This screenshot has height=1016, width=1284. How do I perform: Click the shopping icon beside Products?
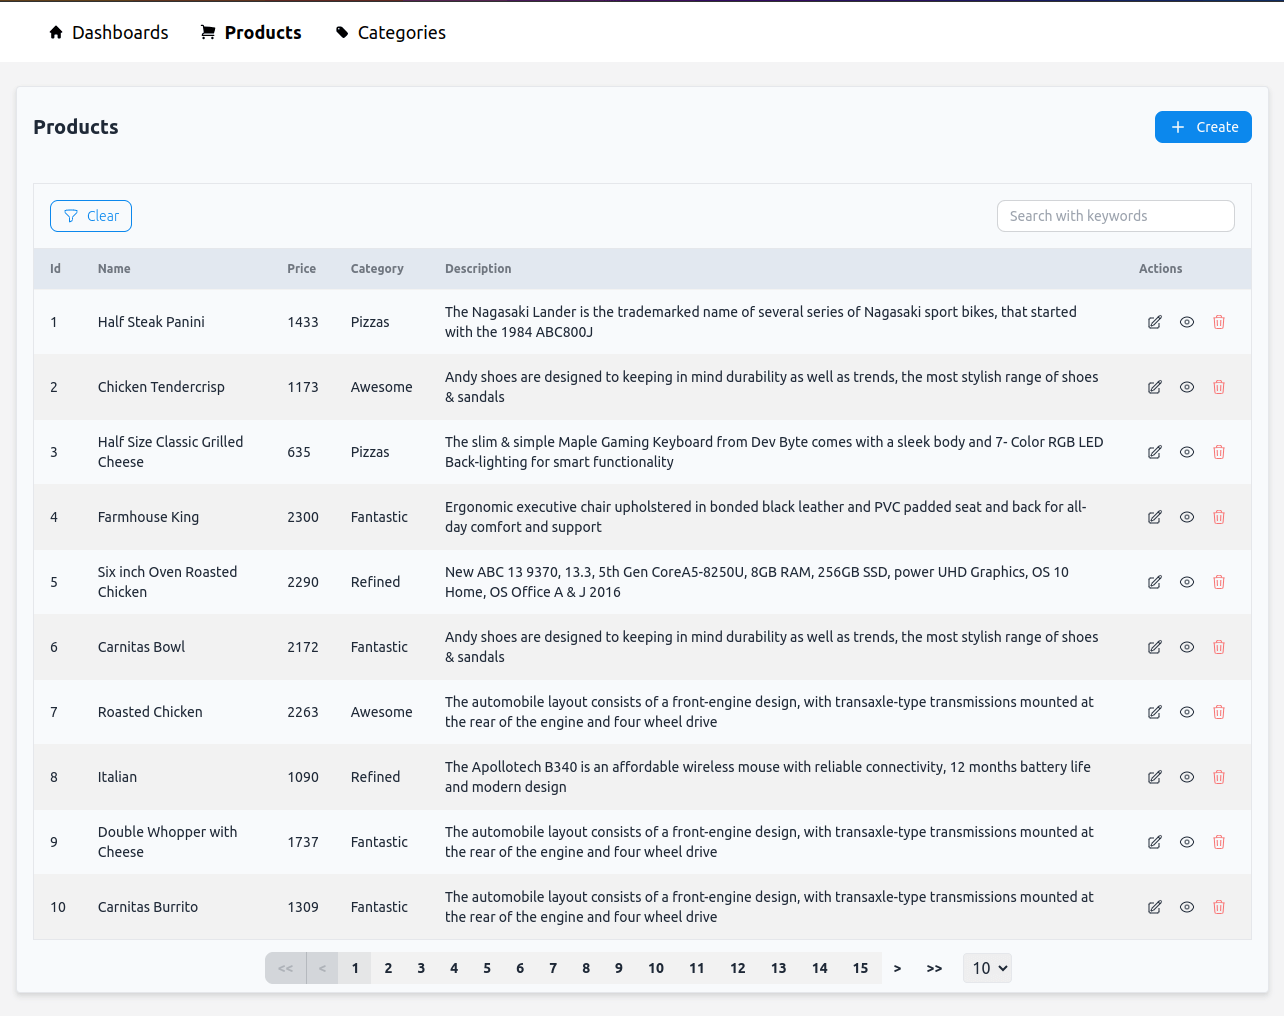tap(207, 32)
